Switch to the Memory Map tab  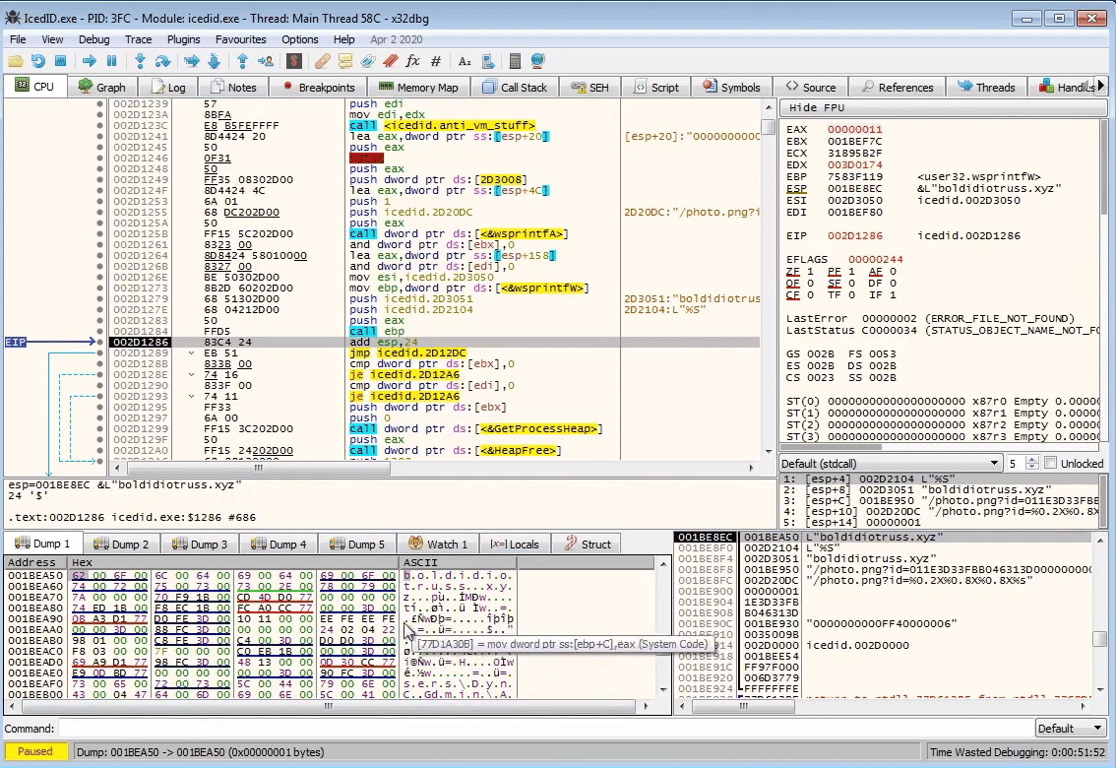(418, 87)
